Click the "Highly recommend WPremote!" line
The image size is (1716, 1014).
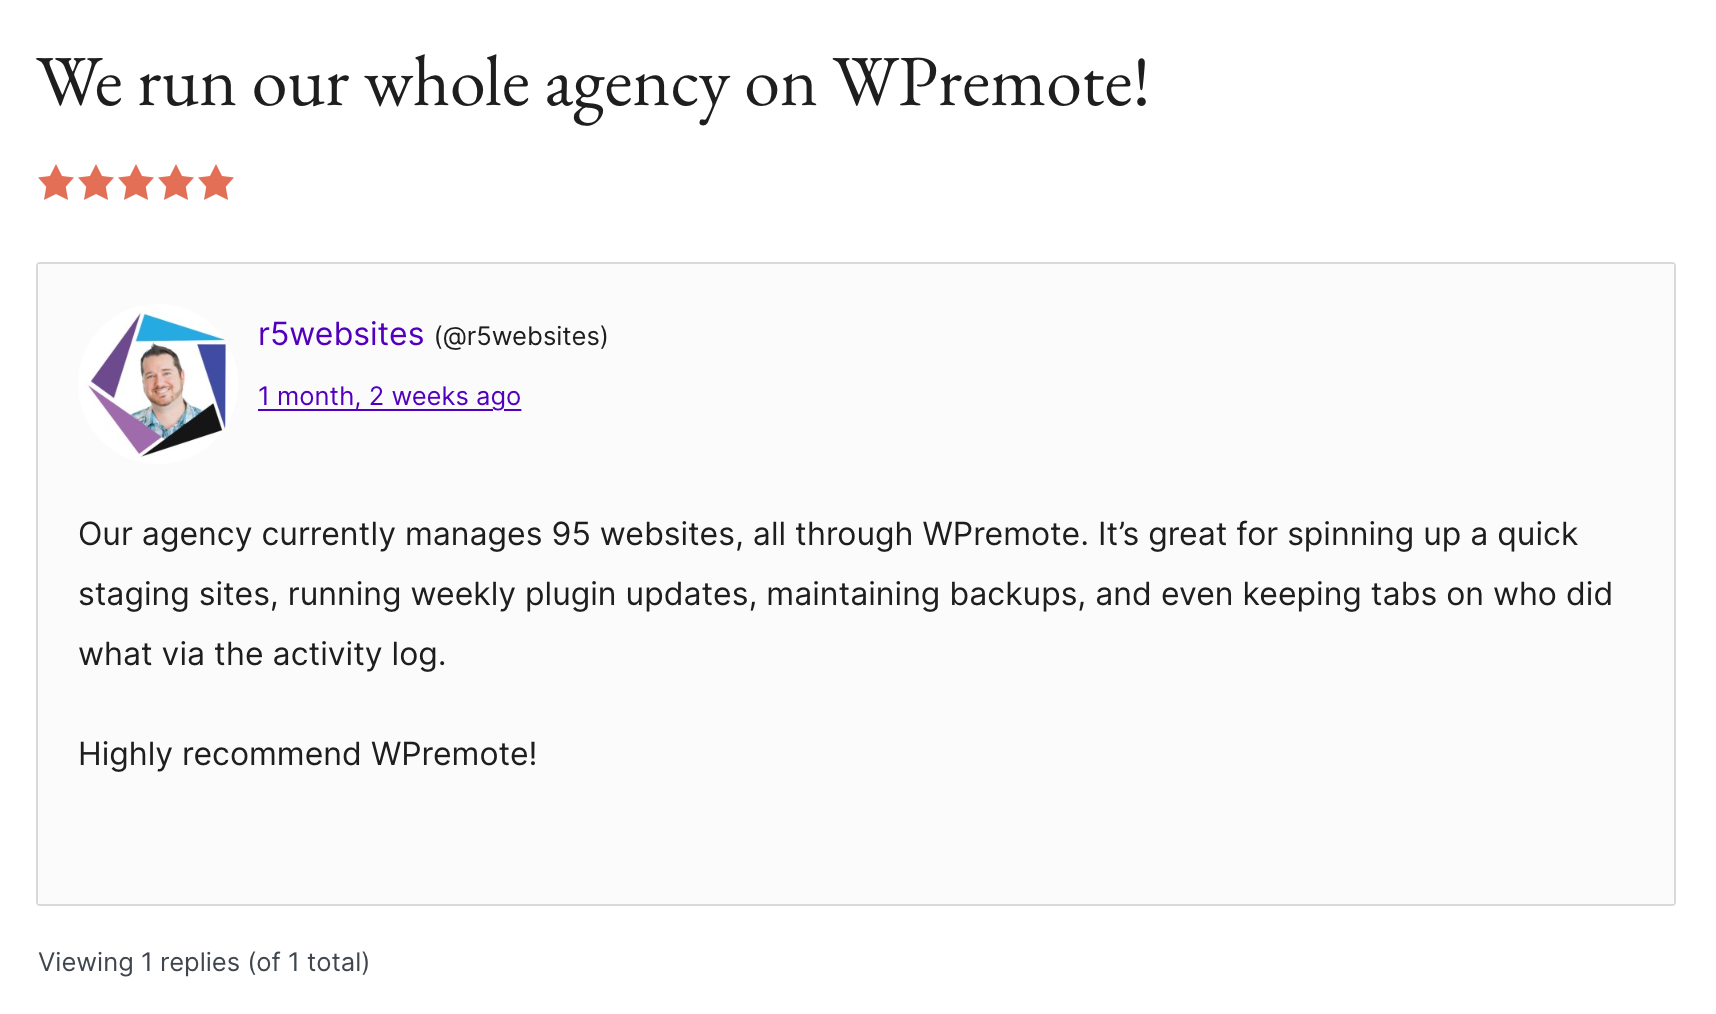[308, 754]
